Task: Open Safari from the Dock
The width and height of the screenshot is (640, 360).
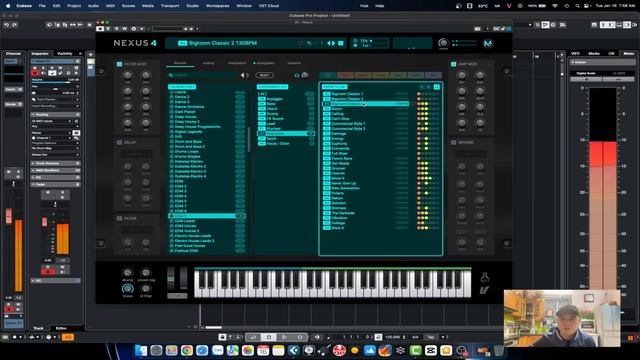Action: (x=202, y=350)
